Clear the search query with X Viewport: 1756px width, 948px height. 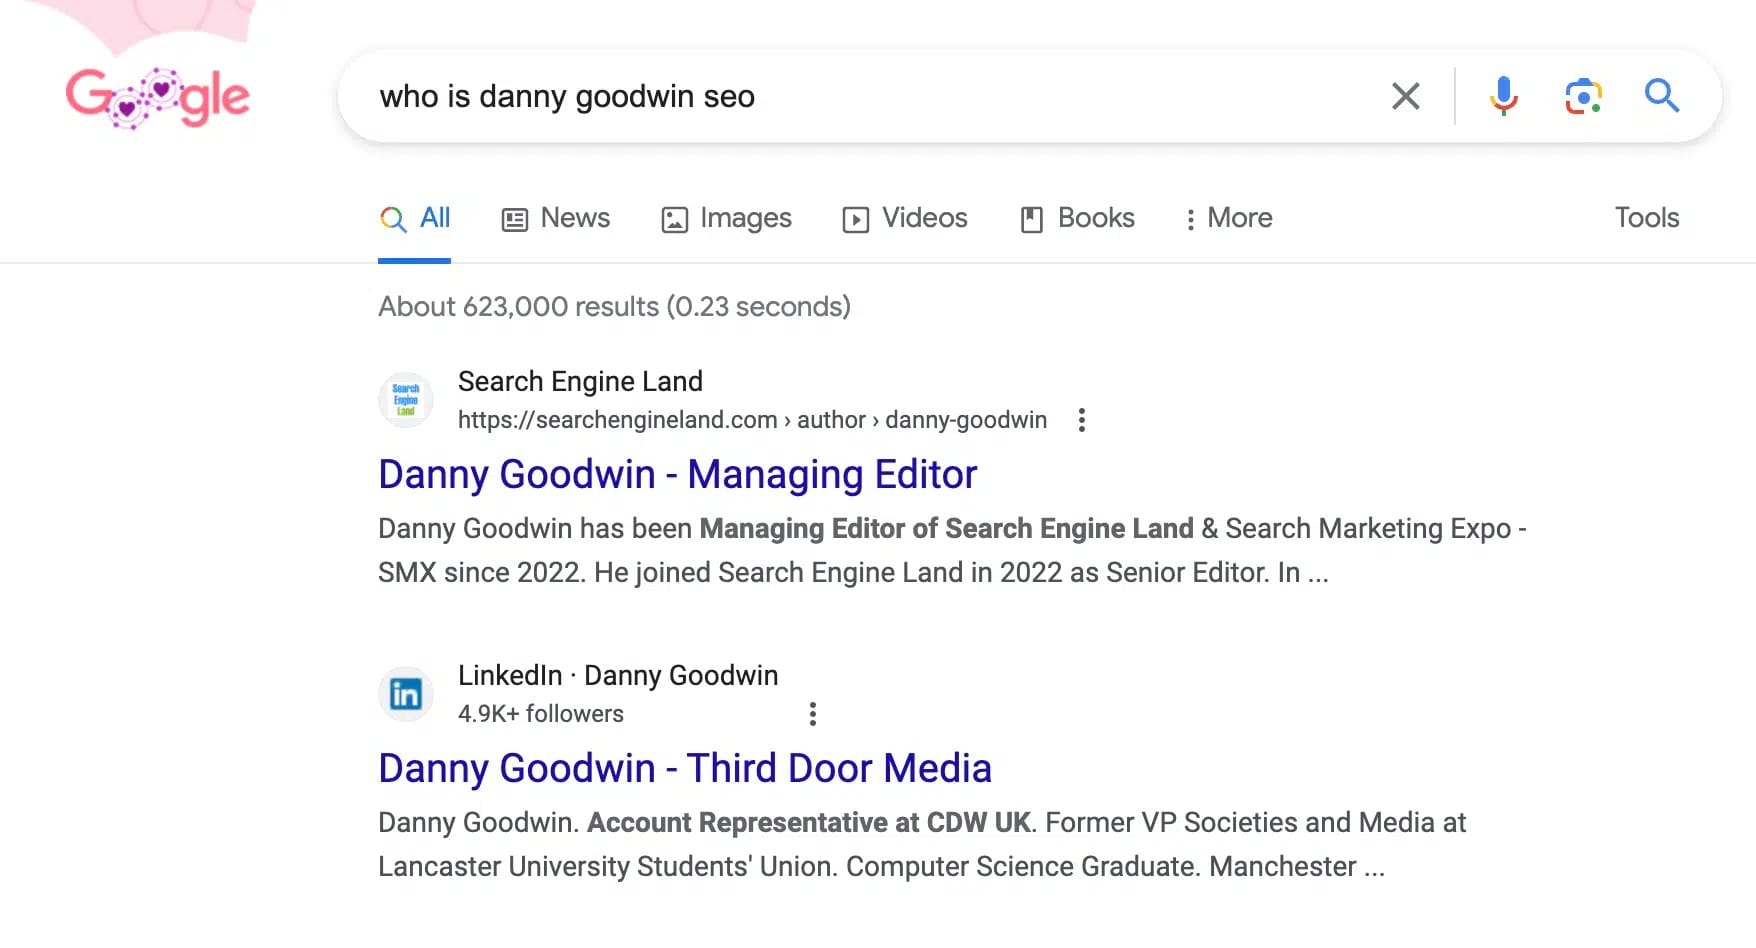click(1405, 96)
